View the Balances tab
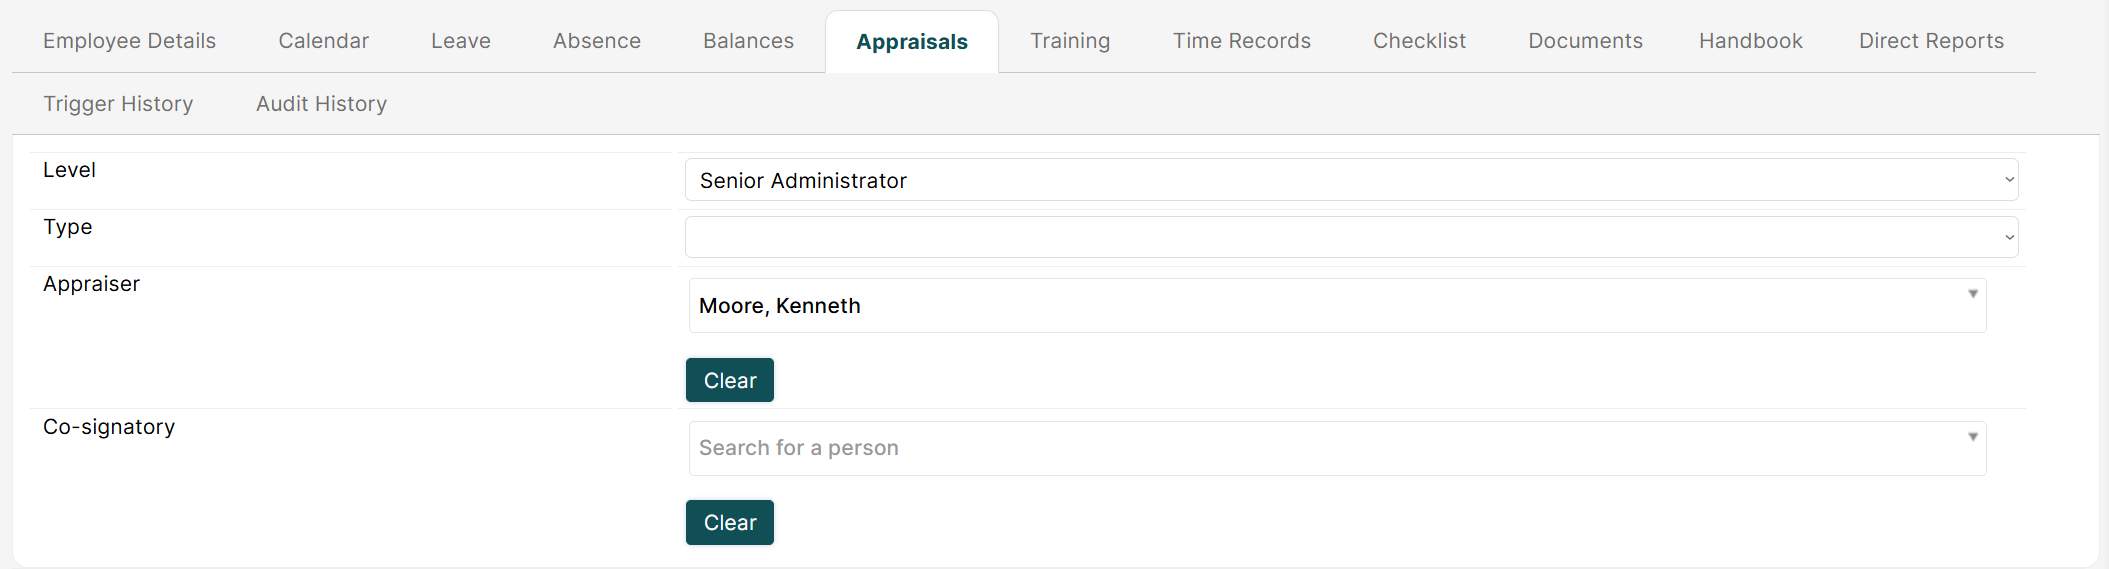This screenshot has height=569, width=2109. (x=748, y=41)
